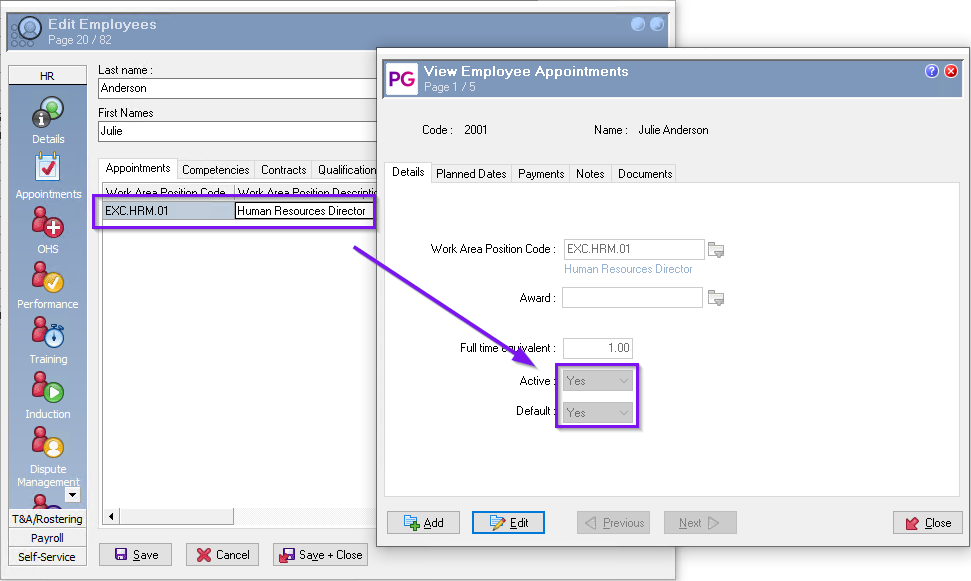Open the Appointments sidebar icon
The width and height of the screenshot is (971, 581).
(47, 168)
